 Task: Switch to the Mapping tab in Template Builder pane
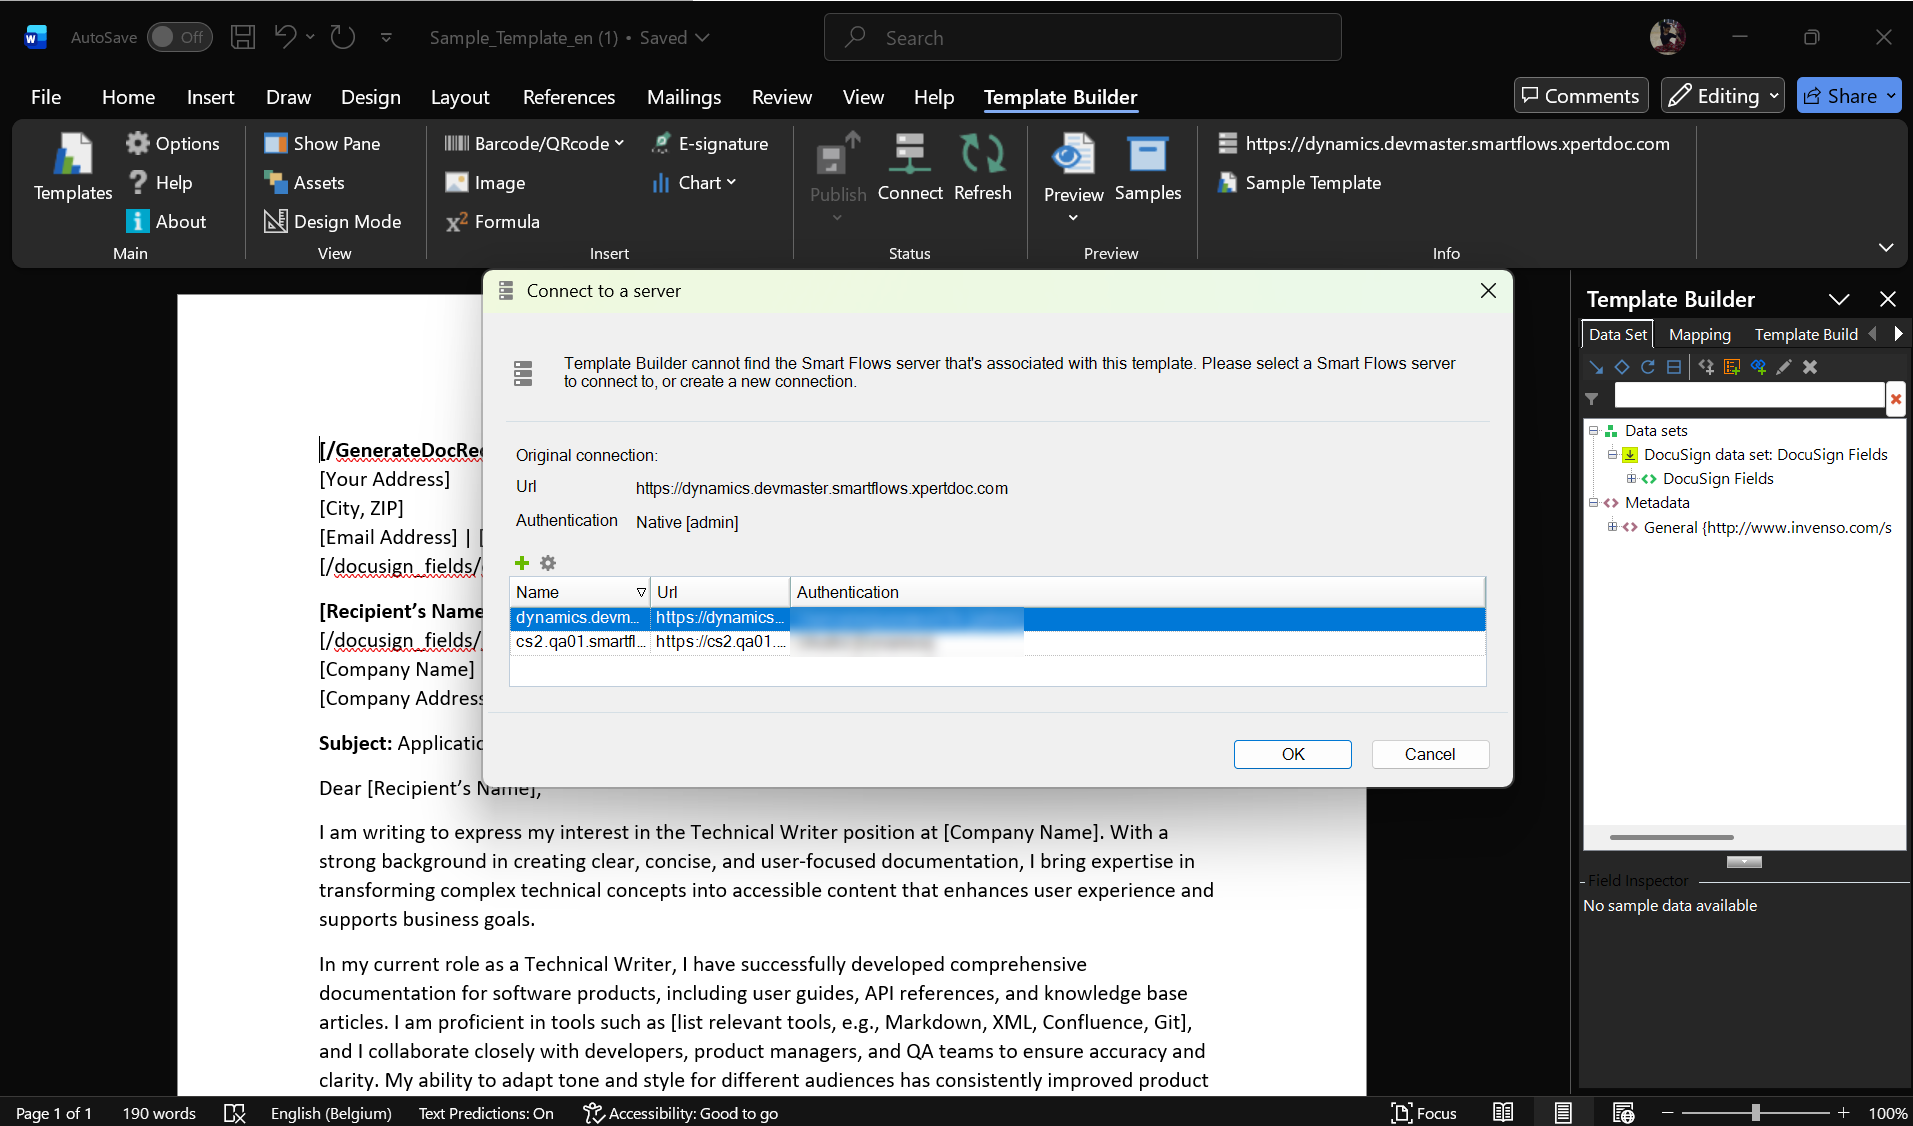click(1699, 334)
